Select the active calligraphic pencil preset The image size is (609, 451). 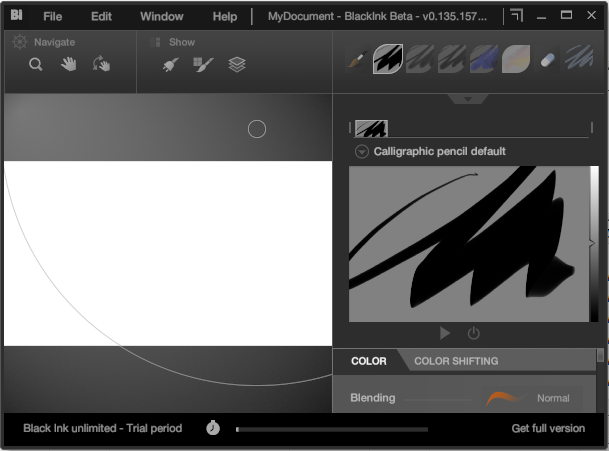click(388, 59)
